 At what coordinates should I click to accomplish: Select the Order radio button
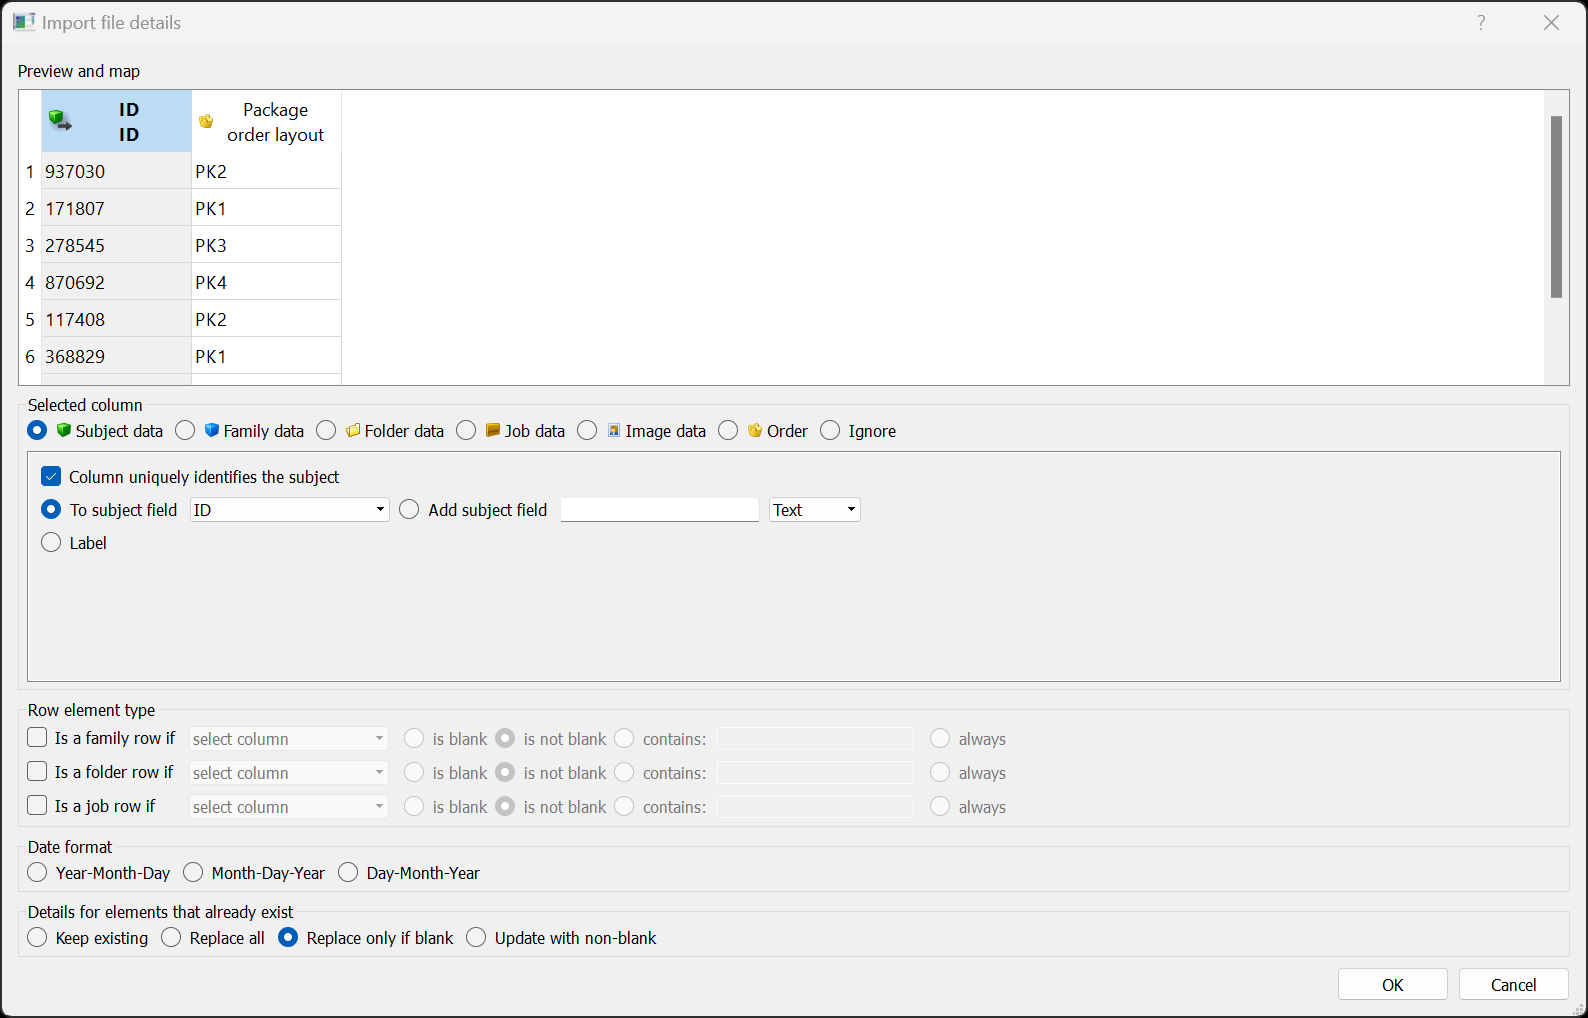coord(728,430)
